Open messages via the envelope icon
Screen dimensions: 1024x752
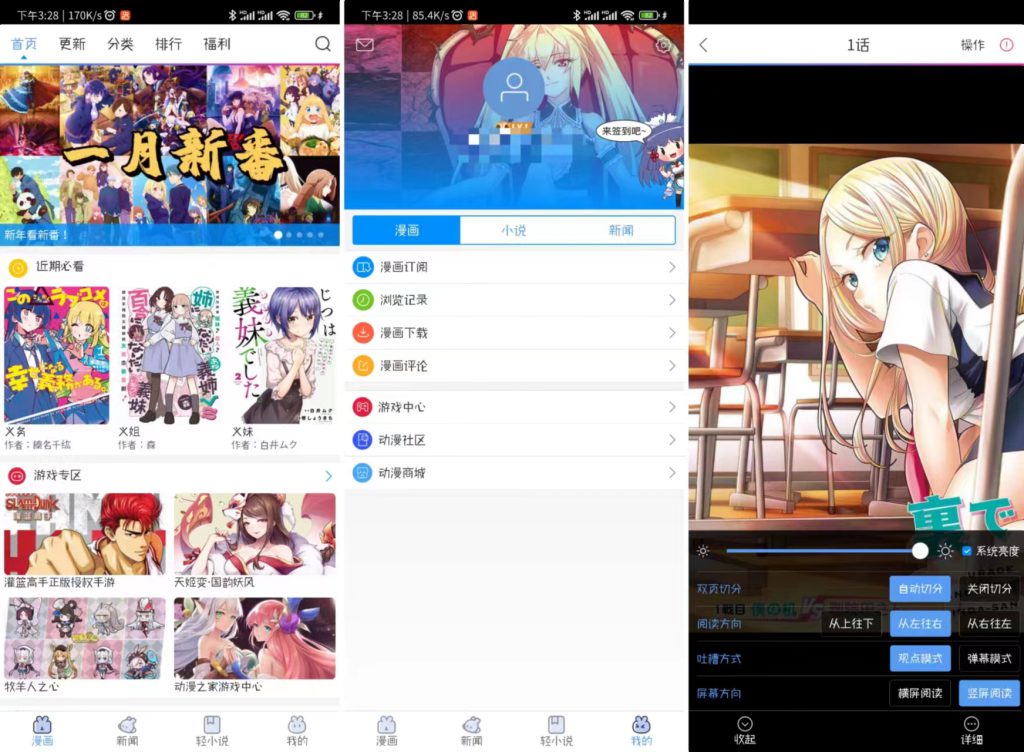point(365,44)
